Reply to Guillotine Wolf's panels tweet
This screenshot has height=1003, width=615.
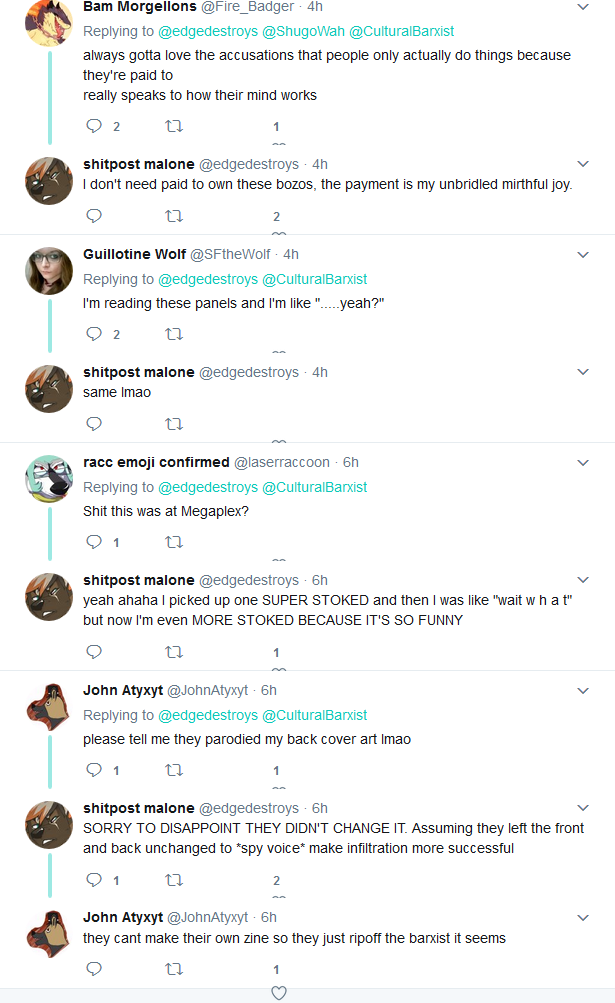pos(94,334)
